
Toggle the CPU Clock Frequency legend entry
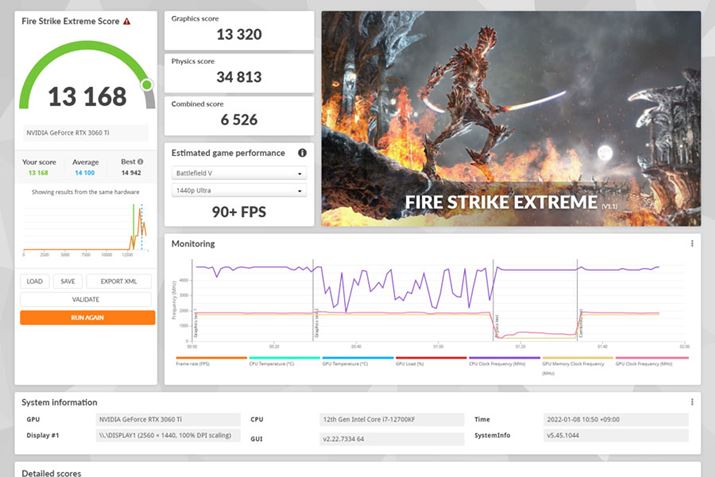(504, 361)
